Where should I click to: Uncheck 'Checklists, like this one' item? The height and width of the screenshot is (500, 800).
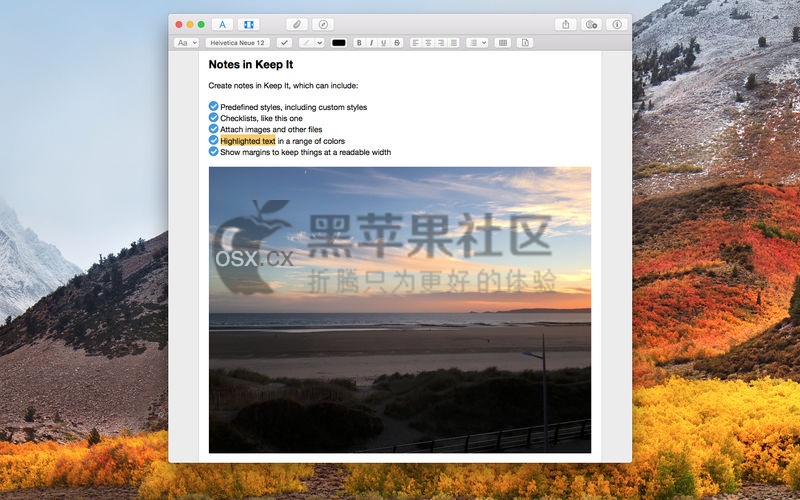[x=213, y=117]
